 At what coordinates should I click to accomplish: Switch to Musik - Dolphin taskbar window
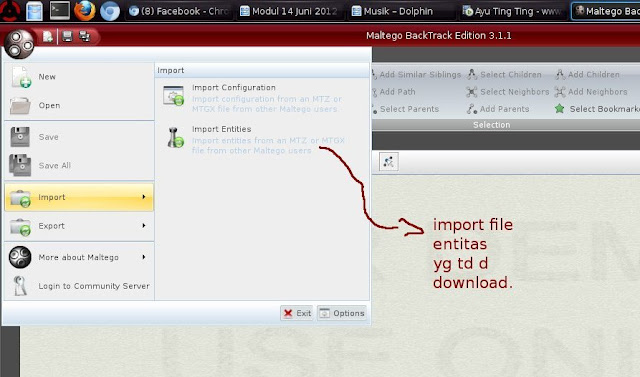tap(402, 11)
